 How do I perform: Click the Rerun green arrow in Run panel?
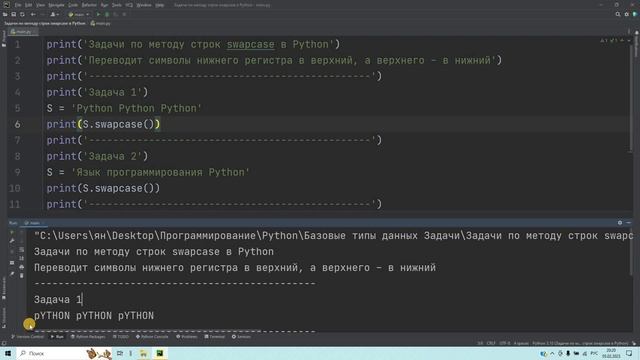[12, 232]
